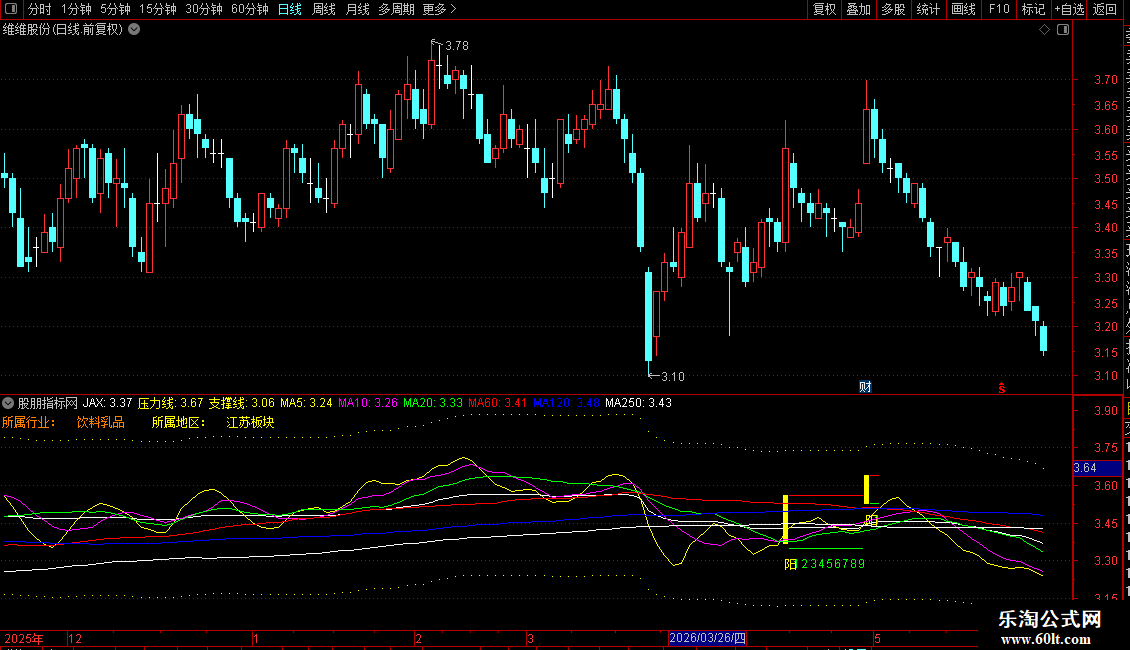This screenshot has height=650, width=1130.
Task: Select the 15分钟 period
Action: 158,9
